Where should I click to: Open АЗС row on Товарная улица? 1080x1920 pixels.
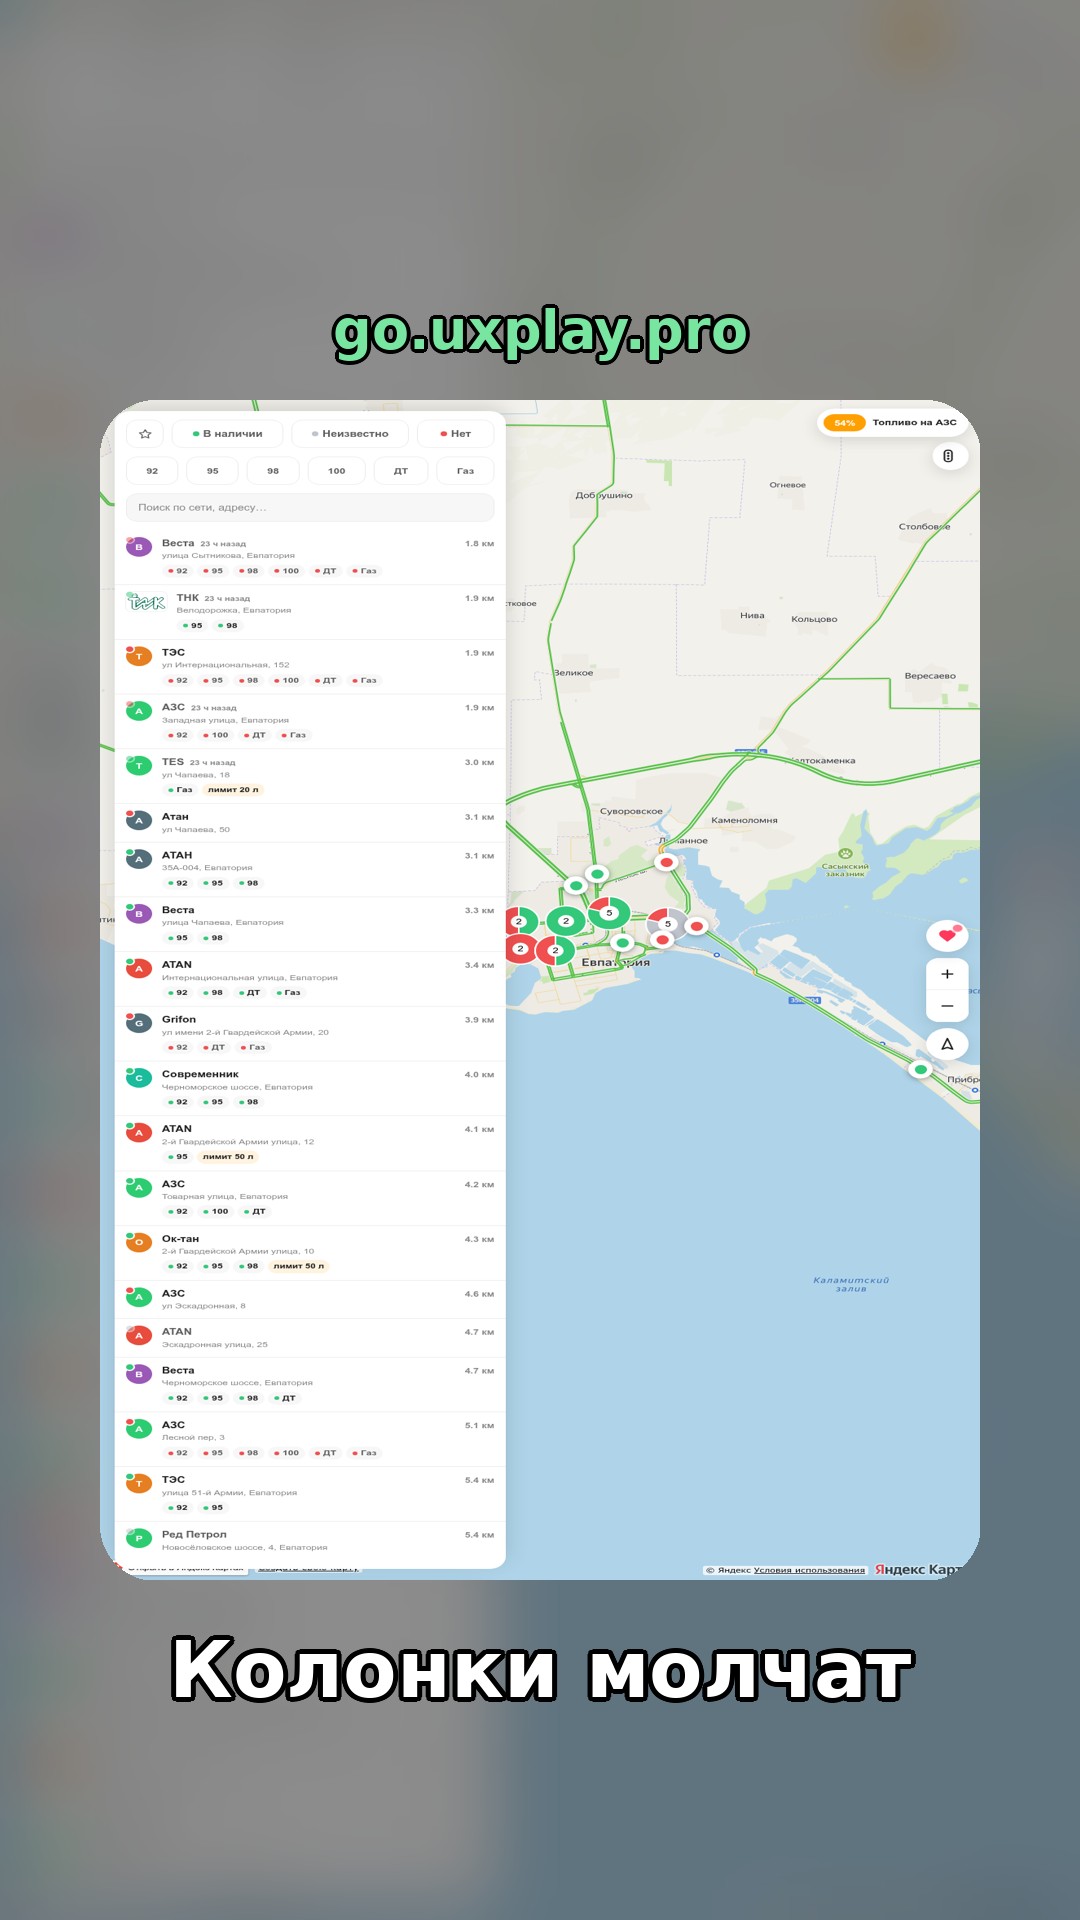point(310,1198)
